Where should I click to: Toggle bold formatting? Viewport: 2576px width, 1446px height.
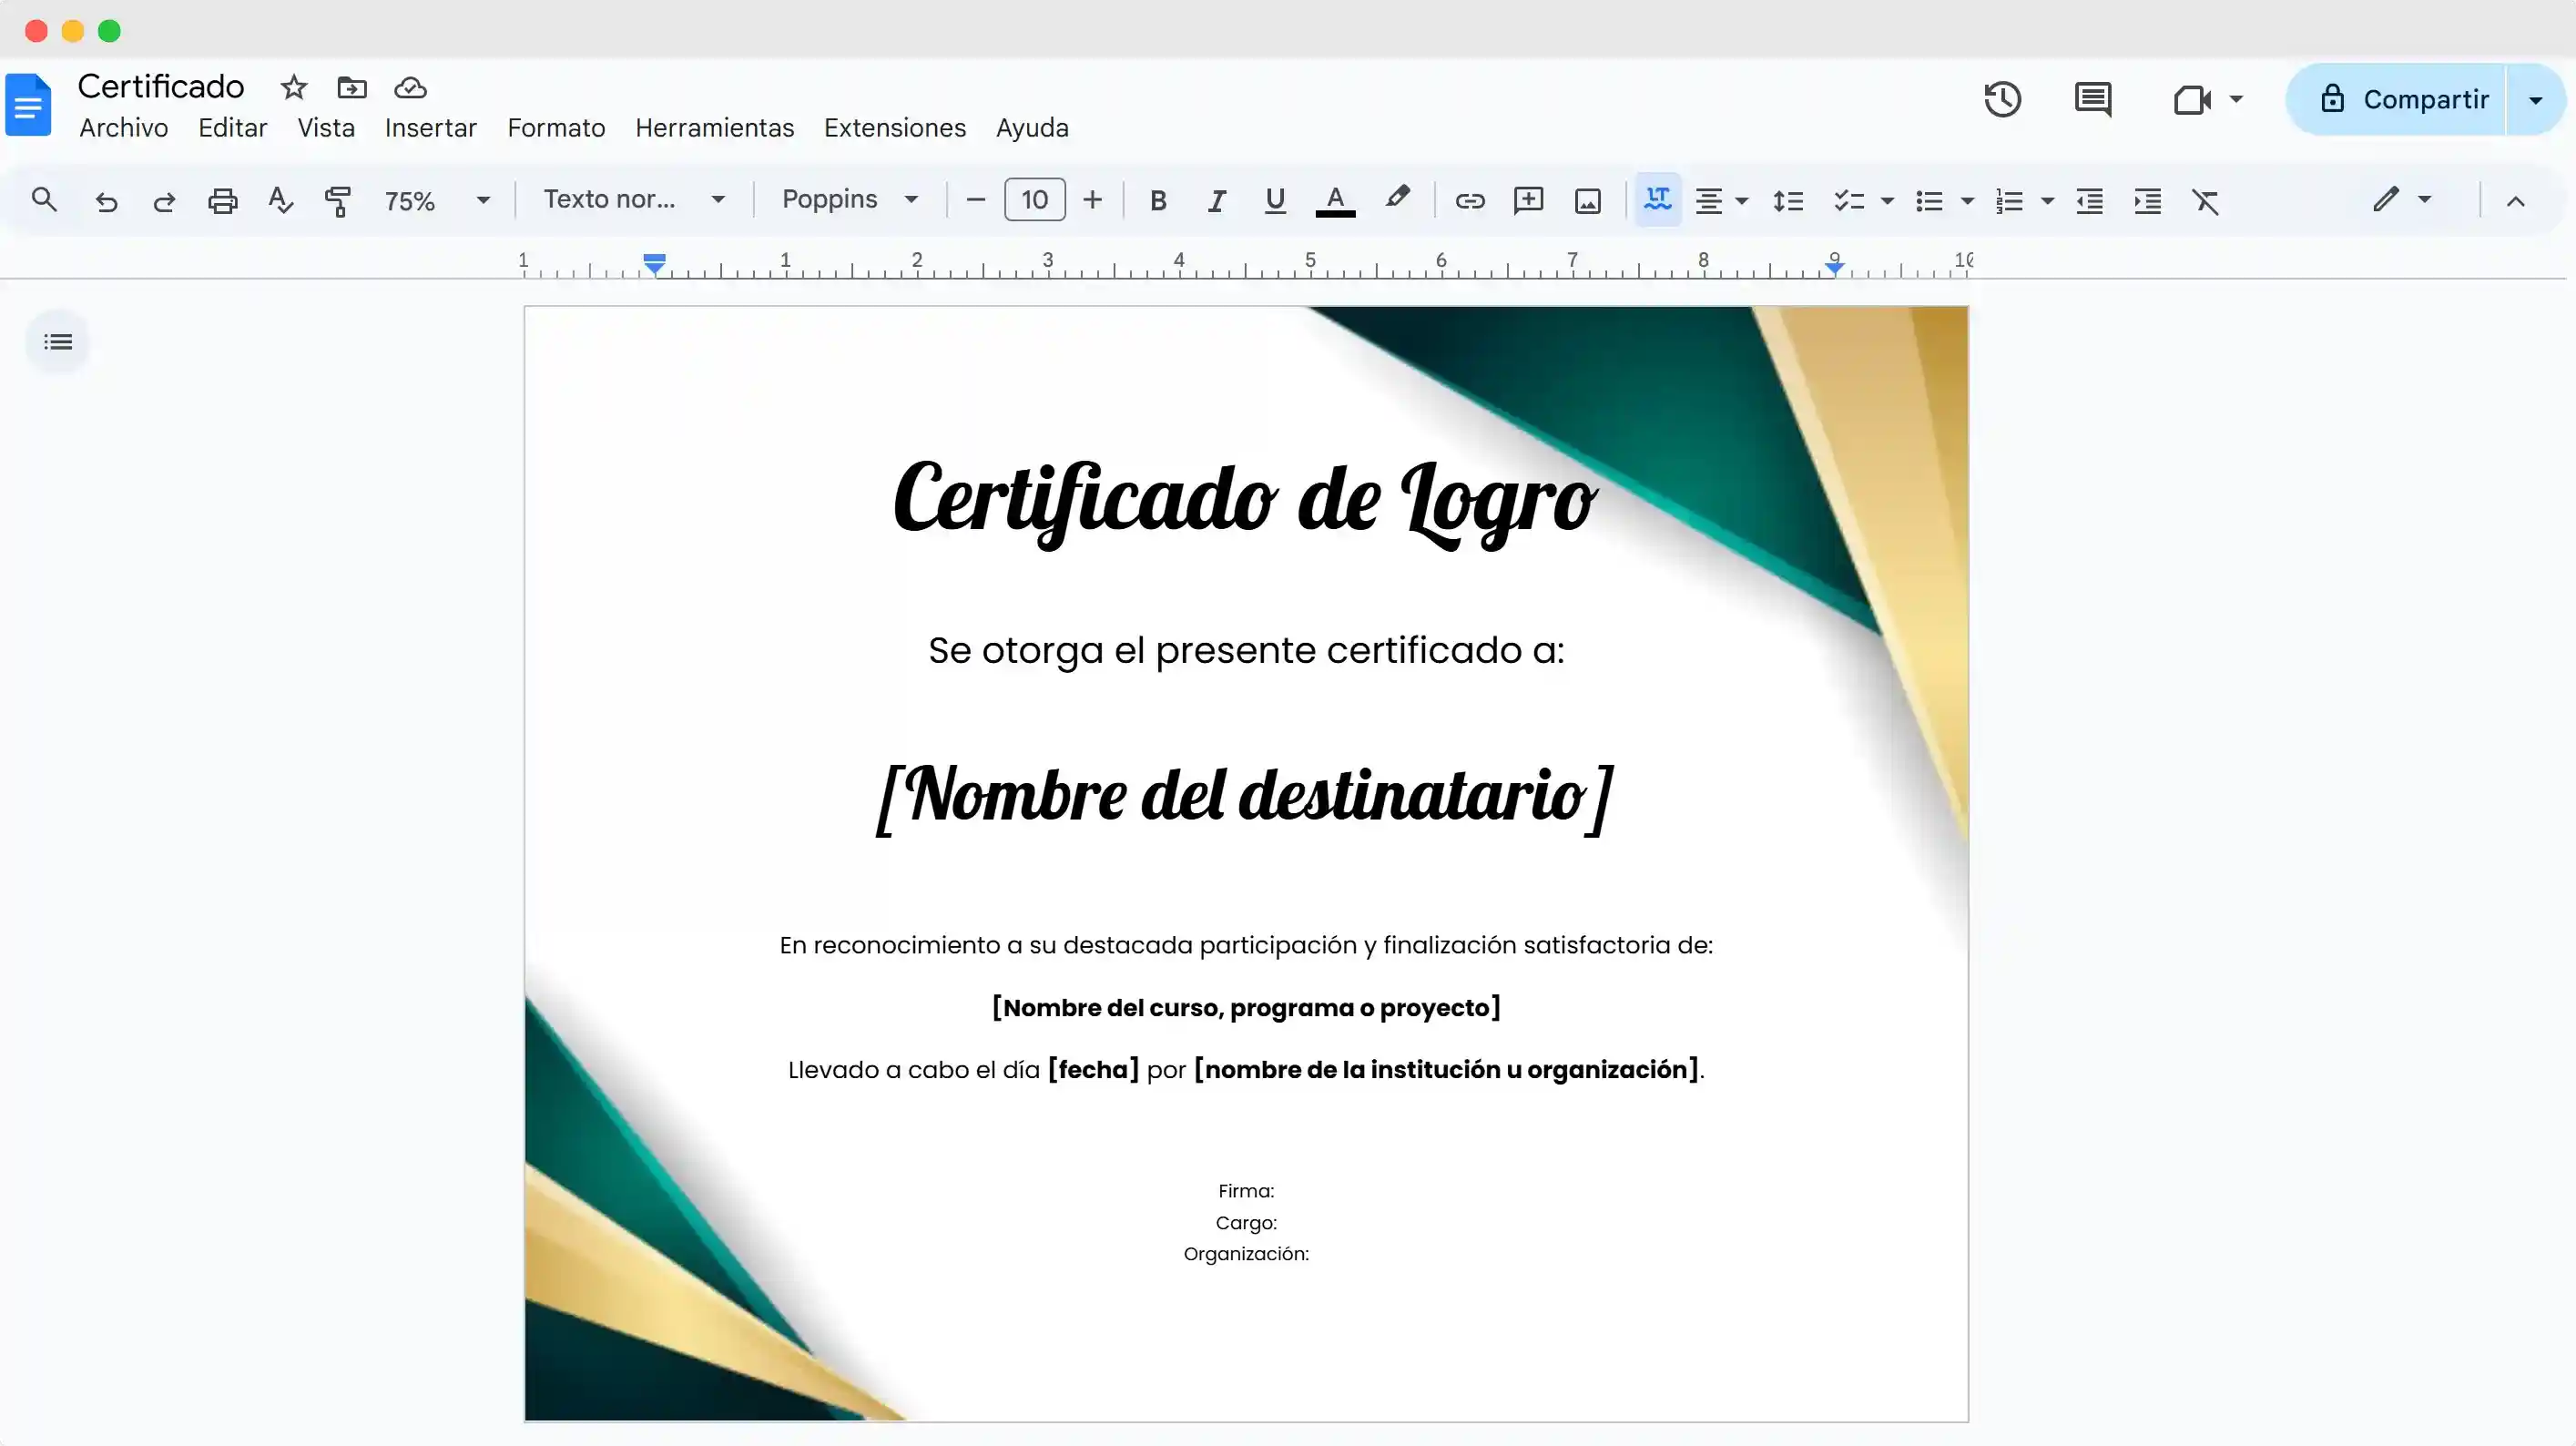pos(1158,201)
